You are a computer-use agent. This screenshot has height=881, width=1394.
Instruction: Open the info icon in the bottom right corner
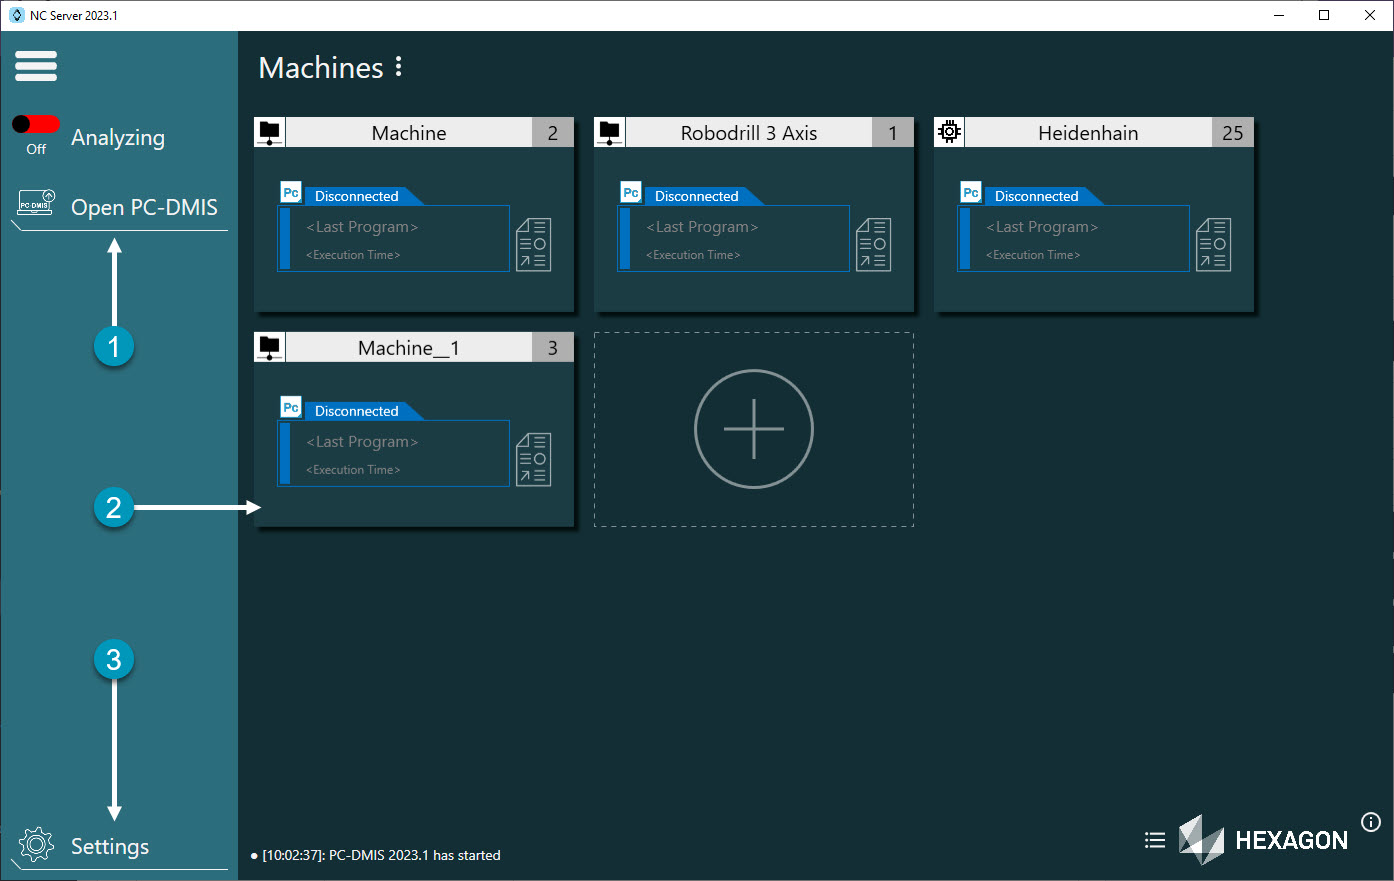tap(1371, 822)
